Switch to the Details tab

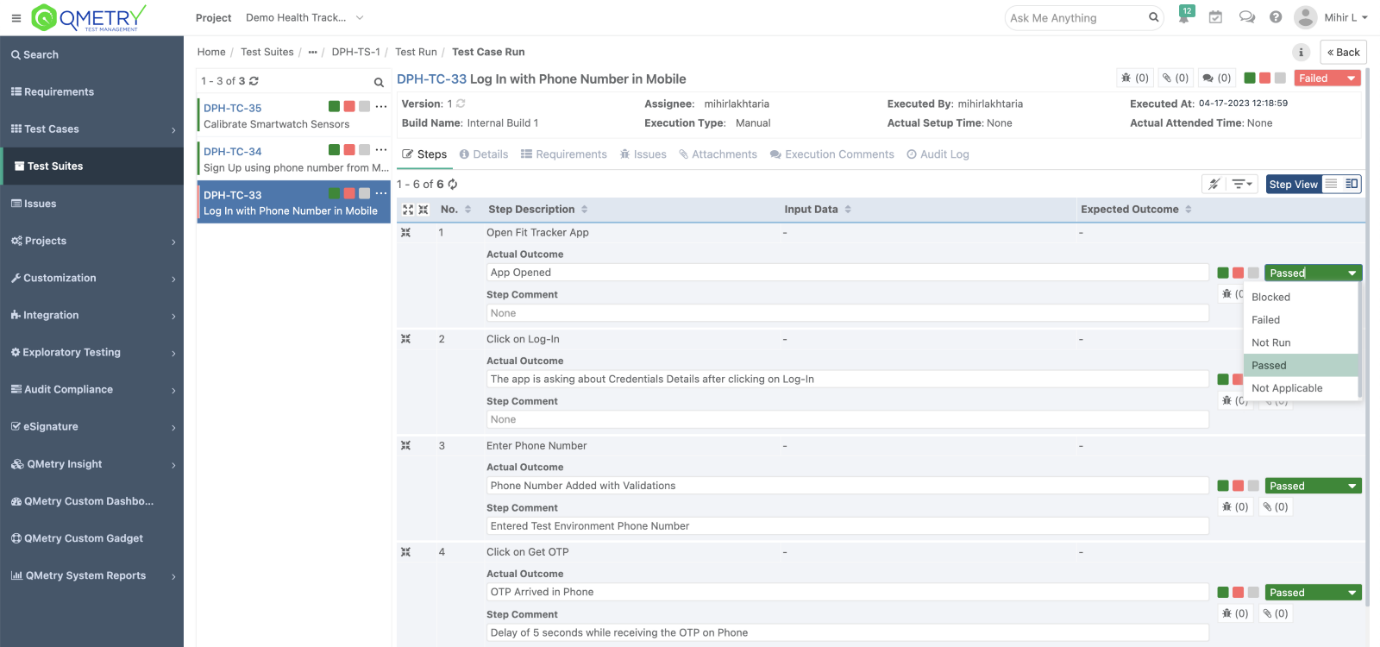(484, 154)
